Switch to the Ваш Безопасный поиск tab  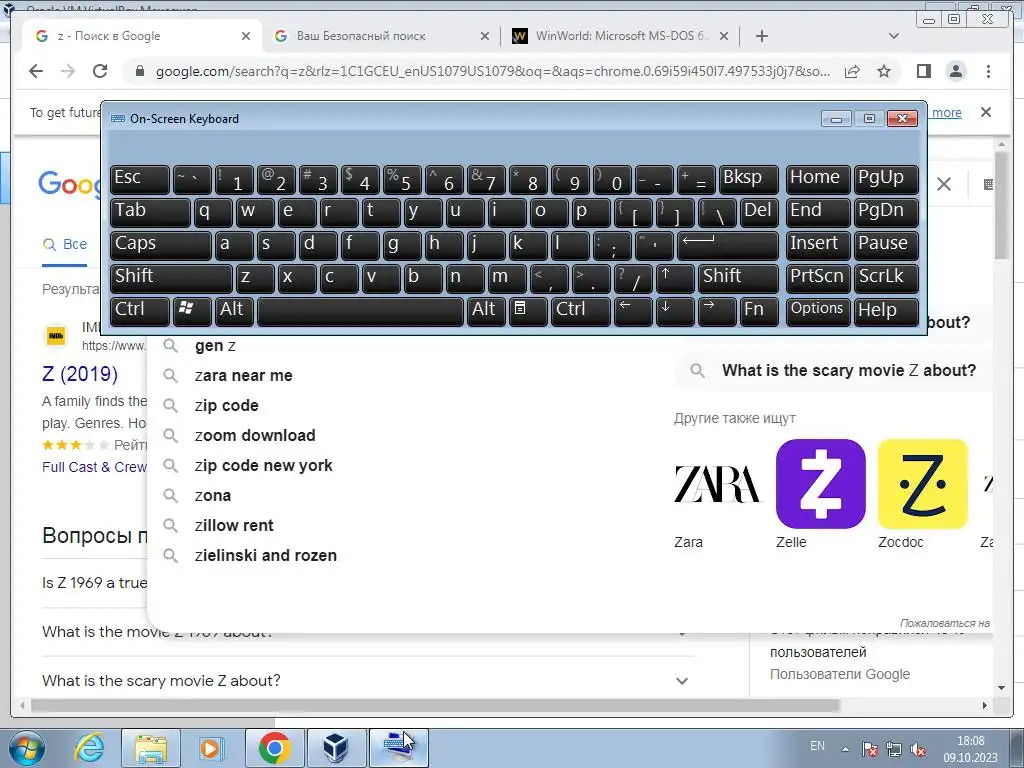pyautogui.click(x=383, y=36)
